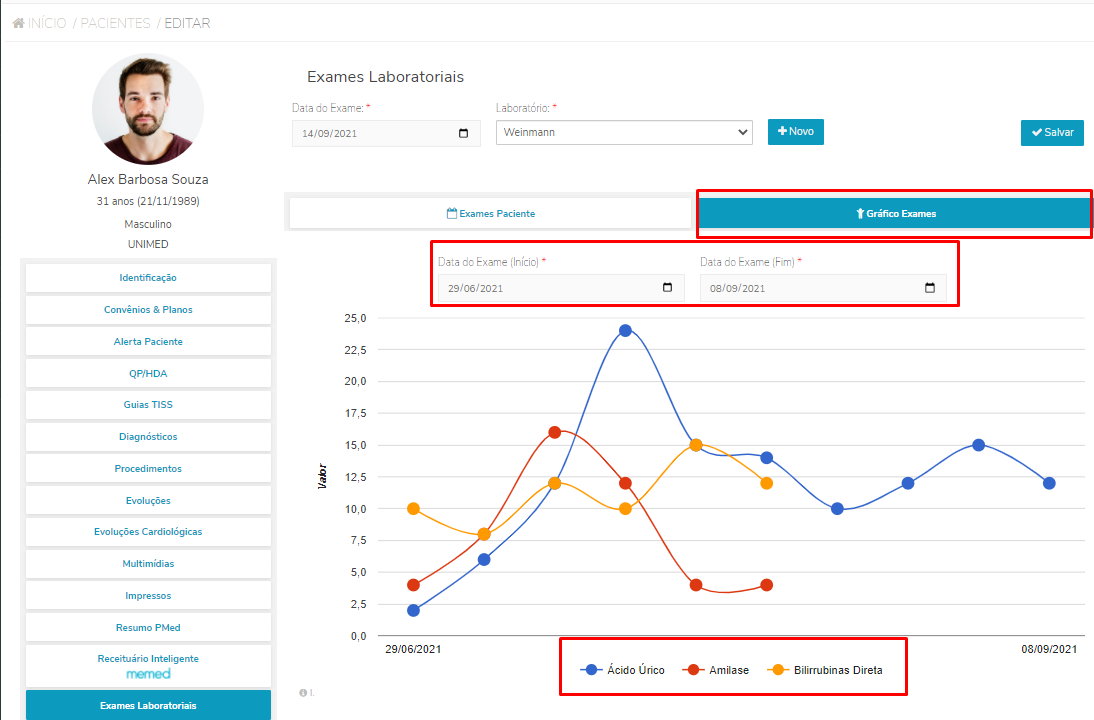Screen dimensions: 1094x720
Task: Click the UNIMED insurance text
Action: click(x=148, y=244)
